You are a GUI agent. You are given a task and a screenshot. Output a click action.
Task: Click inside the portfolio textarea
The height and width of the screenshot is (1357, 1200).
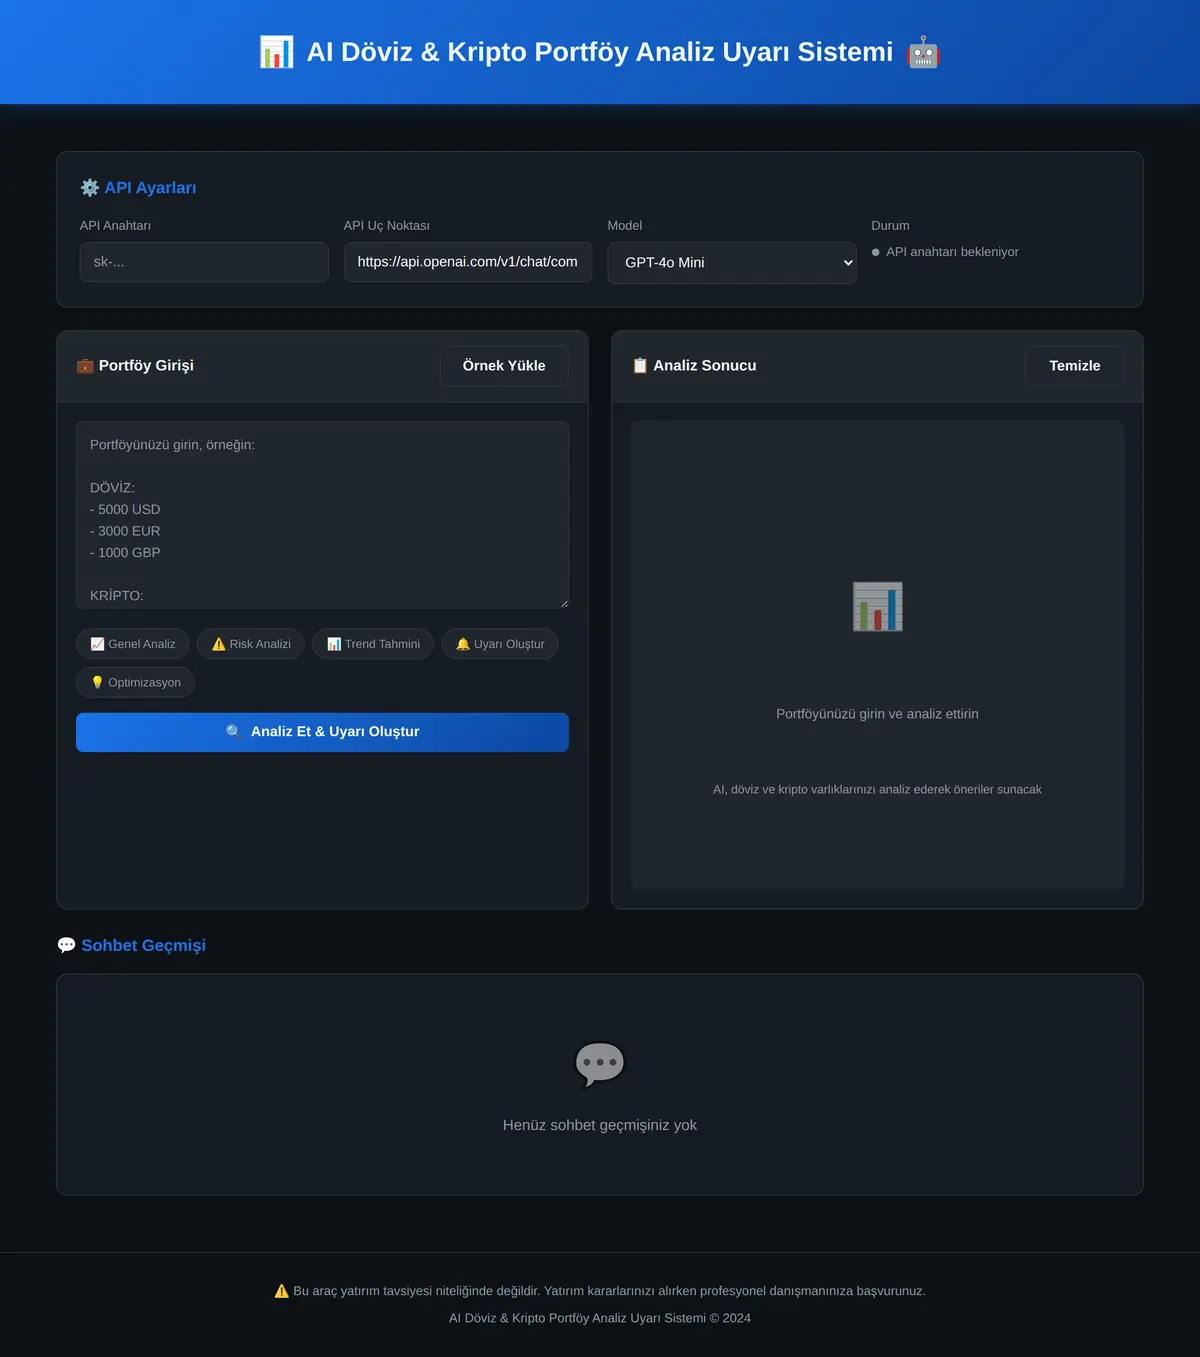tap(322, 515)
